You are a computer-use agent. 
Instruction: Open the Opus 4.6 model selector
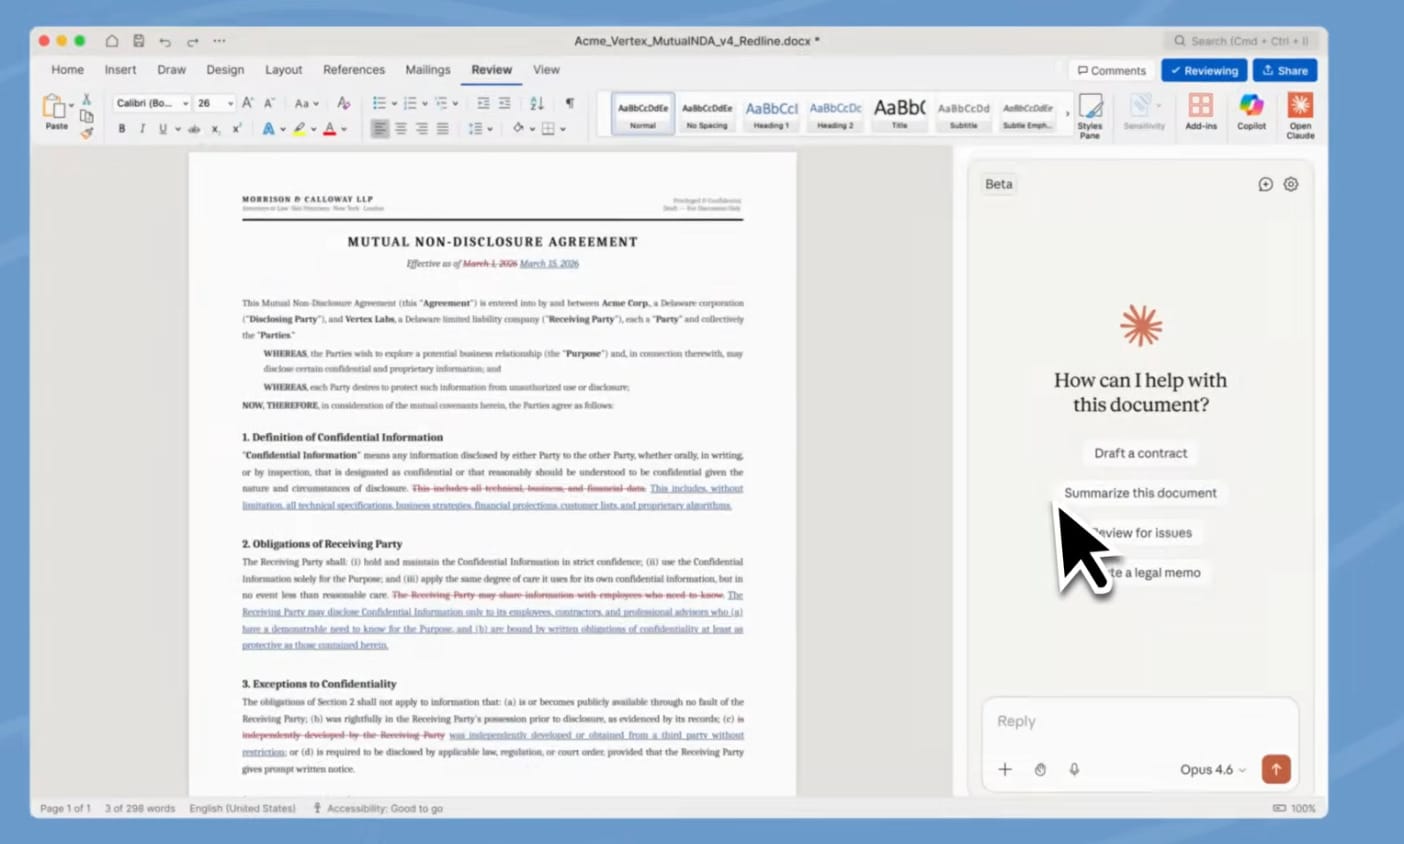1213,769
